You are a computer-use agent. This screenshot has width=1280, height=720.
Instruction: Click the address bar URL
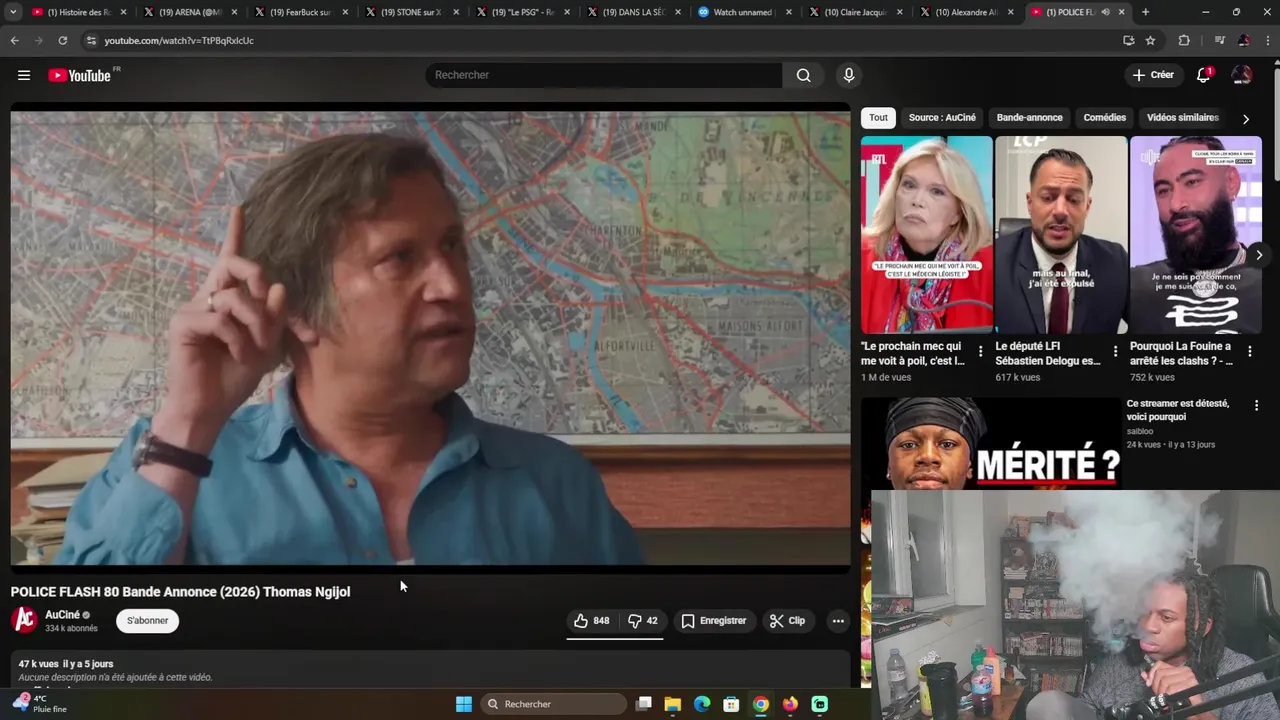[x=179, y=41]
